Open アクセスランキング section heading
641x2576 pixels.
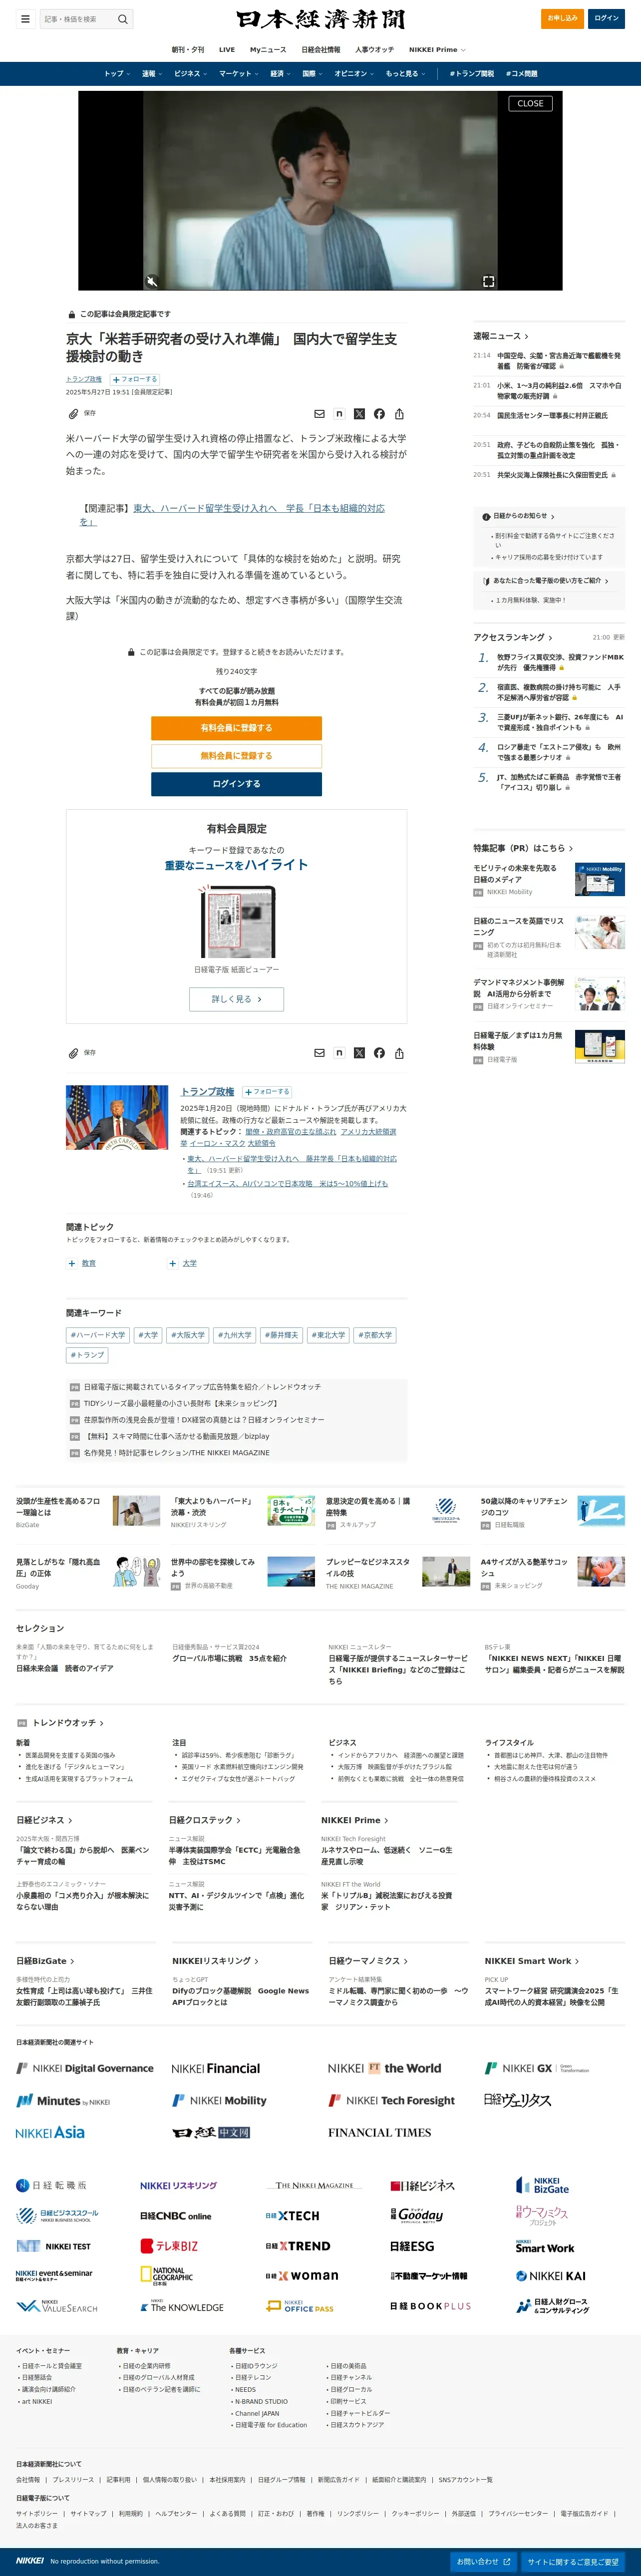tap(513, 637)
